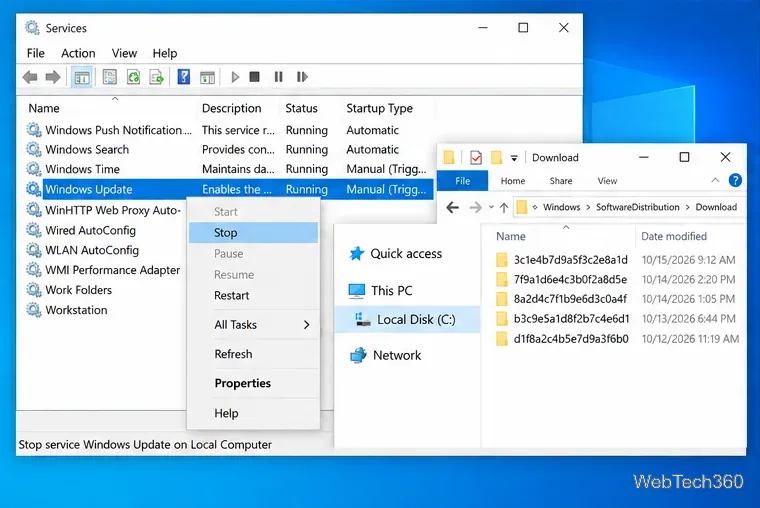
Task: Click the Properties checkmark icon in Explorer title bar
Action: [x=476, y=158]
